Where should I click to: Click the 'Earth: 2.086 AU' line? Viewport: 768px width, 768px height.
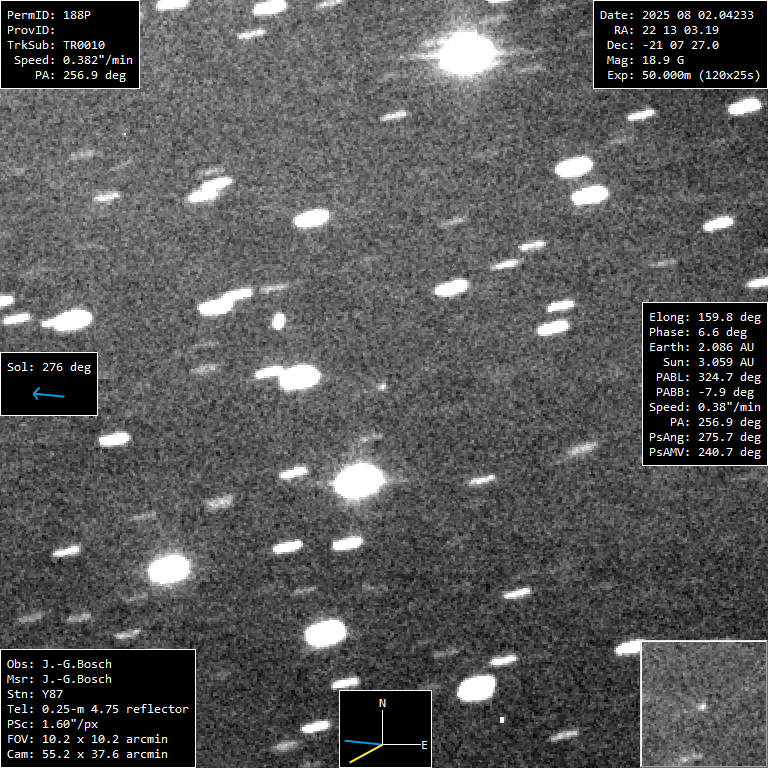click(701, 347)
